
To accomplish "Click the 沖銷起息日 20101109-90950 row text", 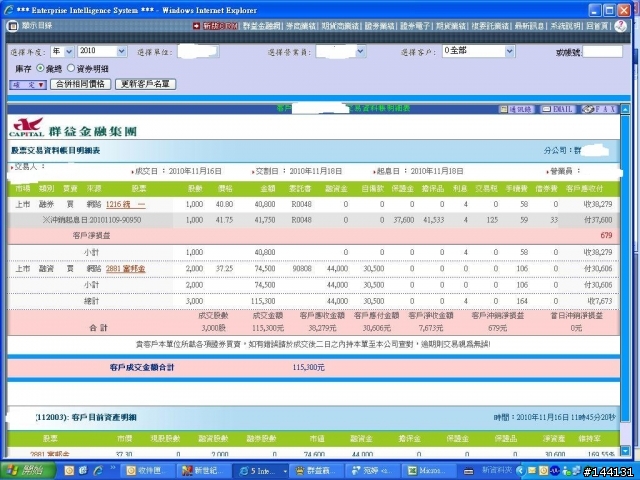I will (92, 220).
